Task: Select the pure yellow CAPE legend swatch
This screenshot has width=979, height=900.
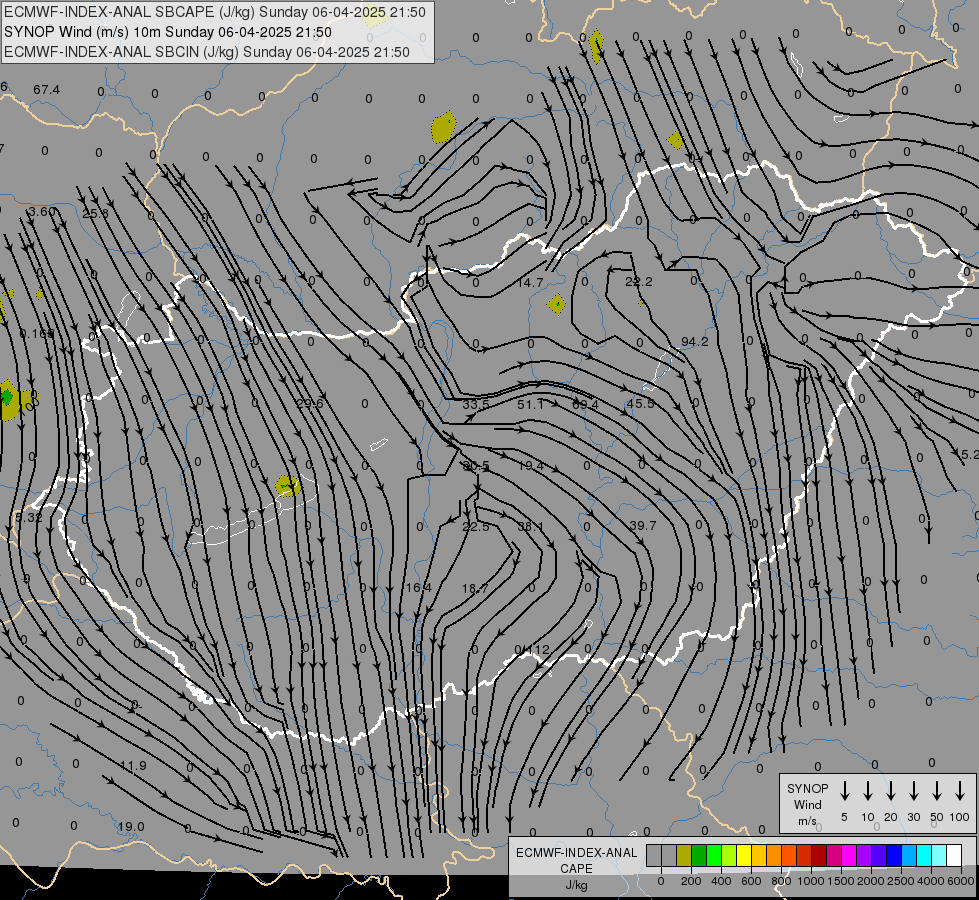Action: pos(744,855)
